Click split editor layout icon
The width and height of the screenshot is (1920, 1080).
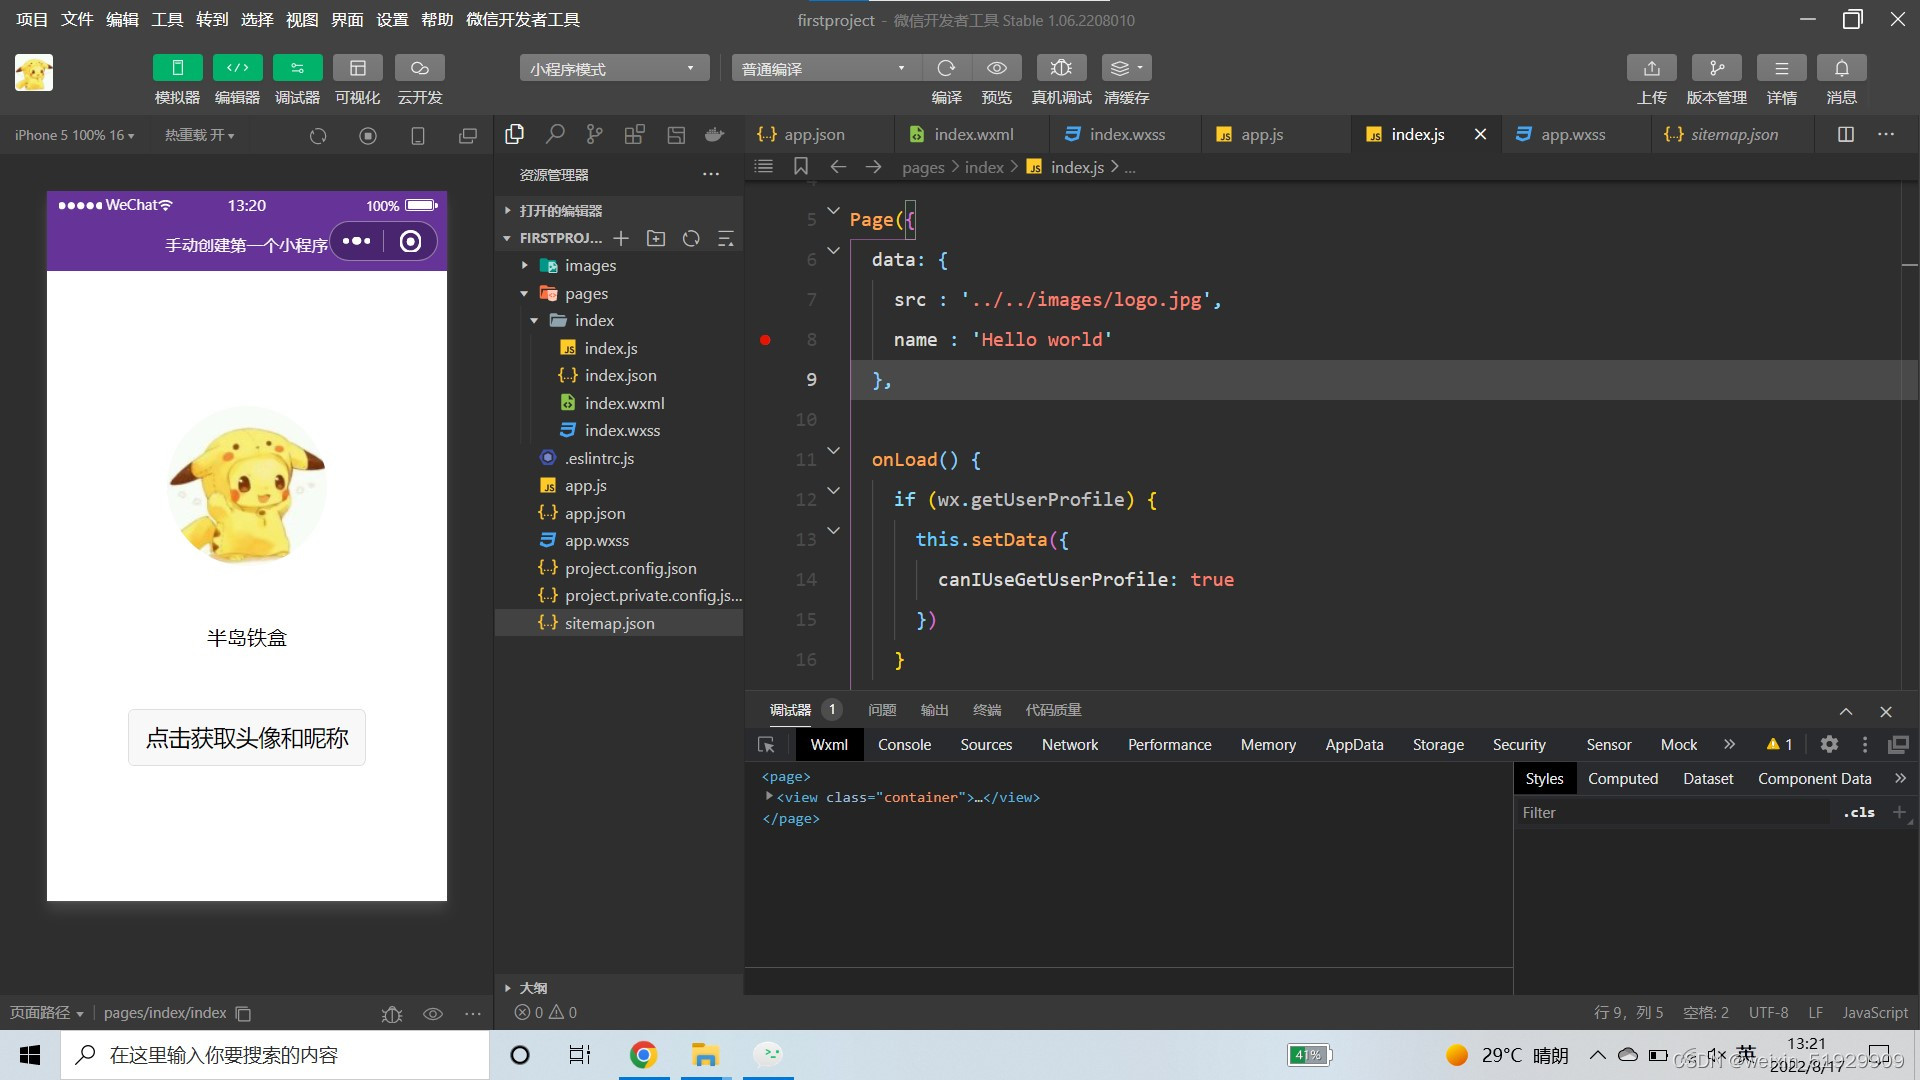pos(1846,135)
